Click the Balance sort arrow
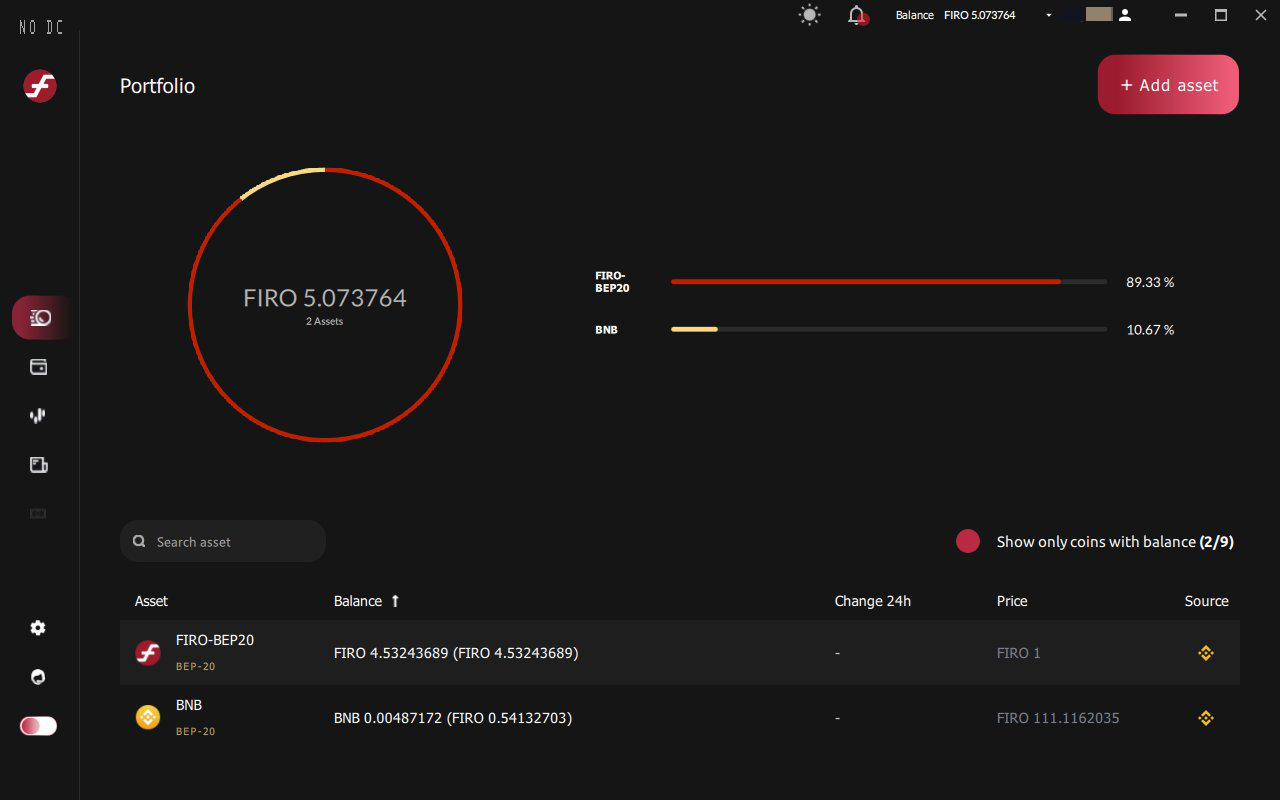The height and width of the screenshot is (800, 1280). [x=395, y=601]
